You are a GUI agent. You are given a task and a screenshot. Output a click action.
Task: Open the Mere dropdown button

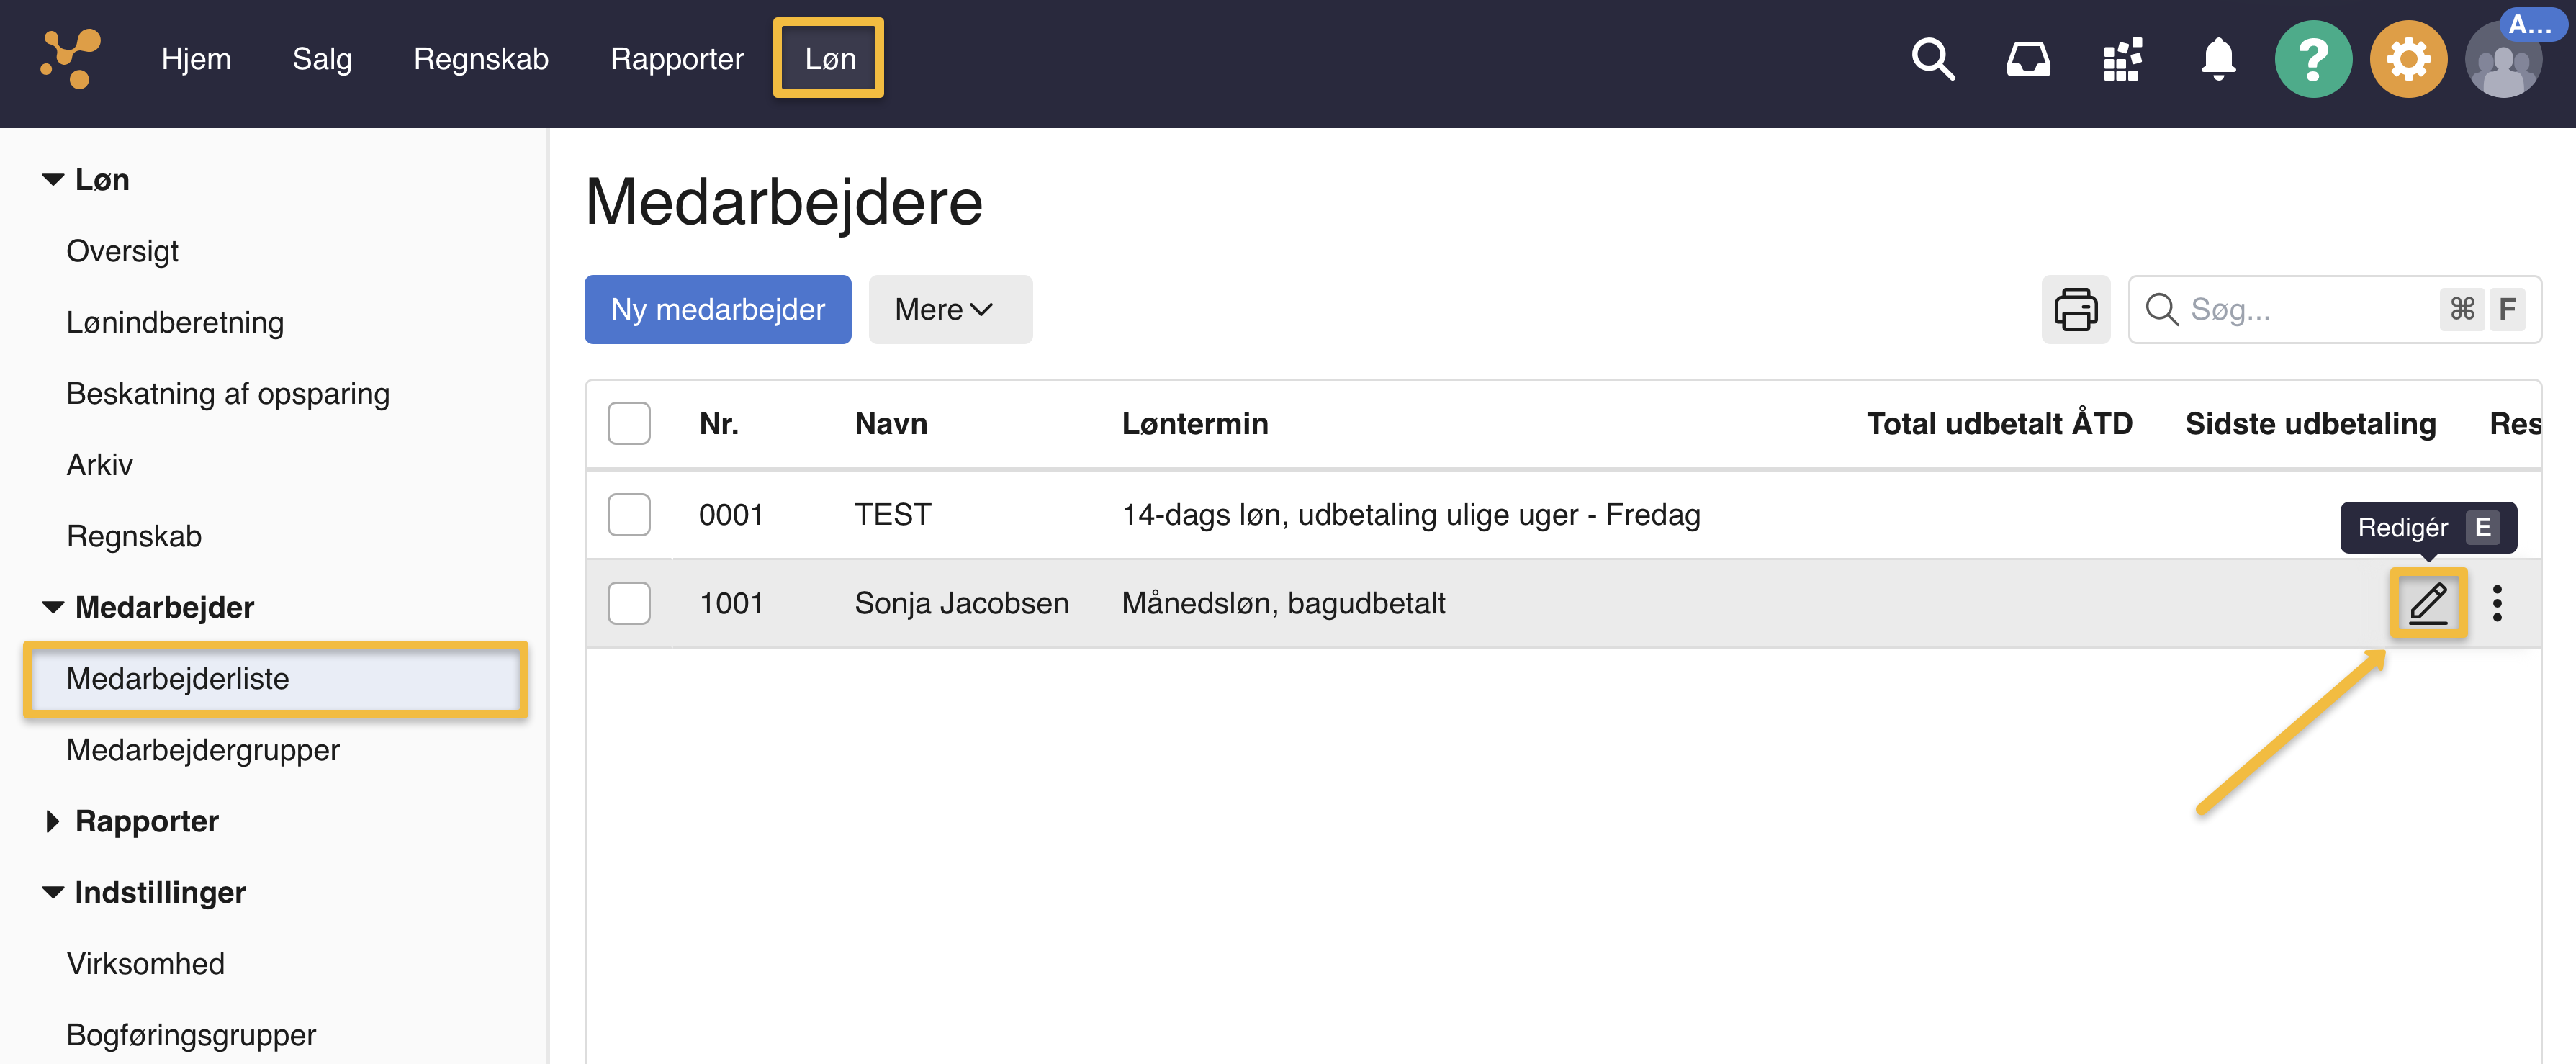click(949, 310)
